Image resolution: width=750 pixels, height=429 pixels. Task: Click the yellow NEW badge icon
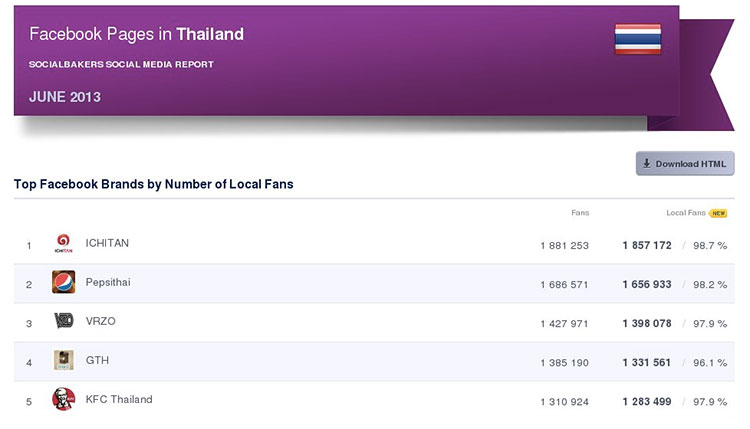[718, 213]
